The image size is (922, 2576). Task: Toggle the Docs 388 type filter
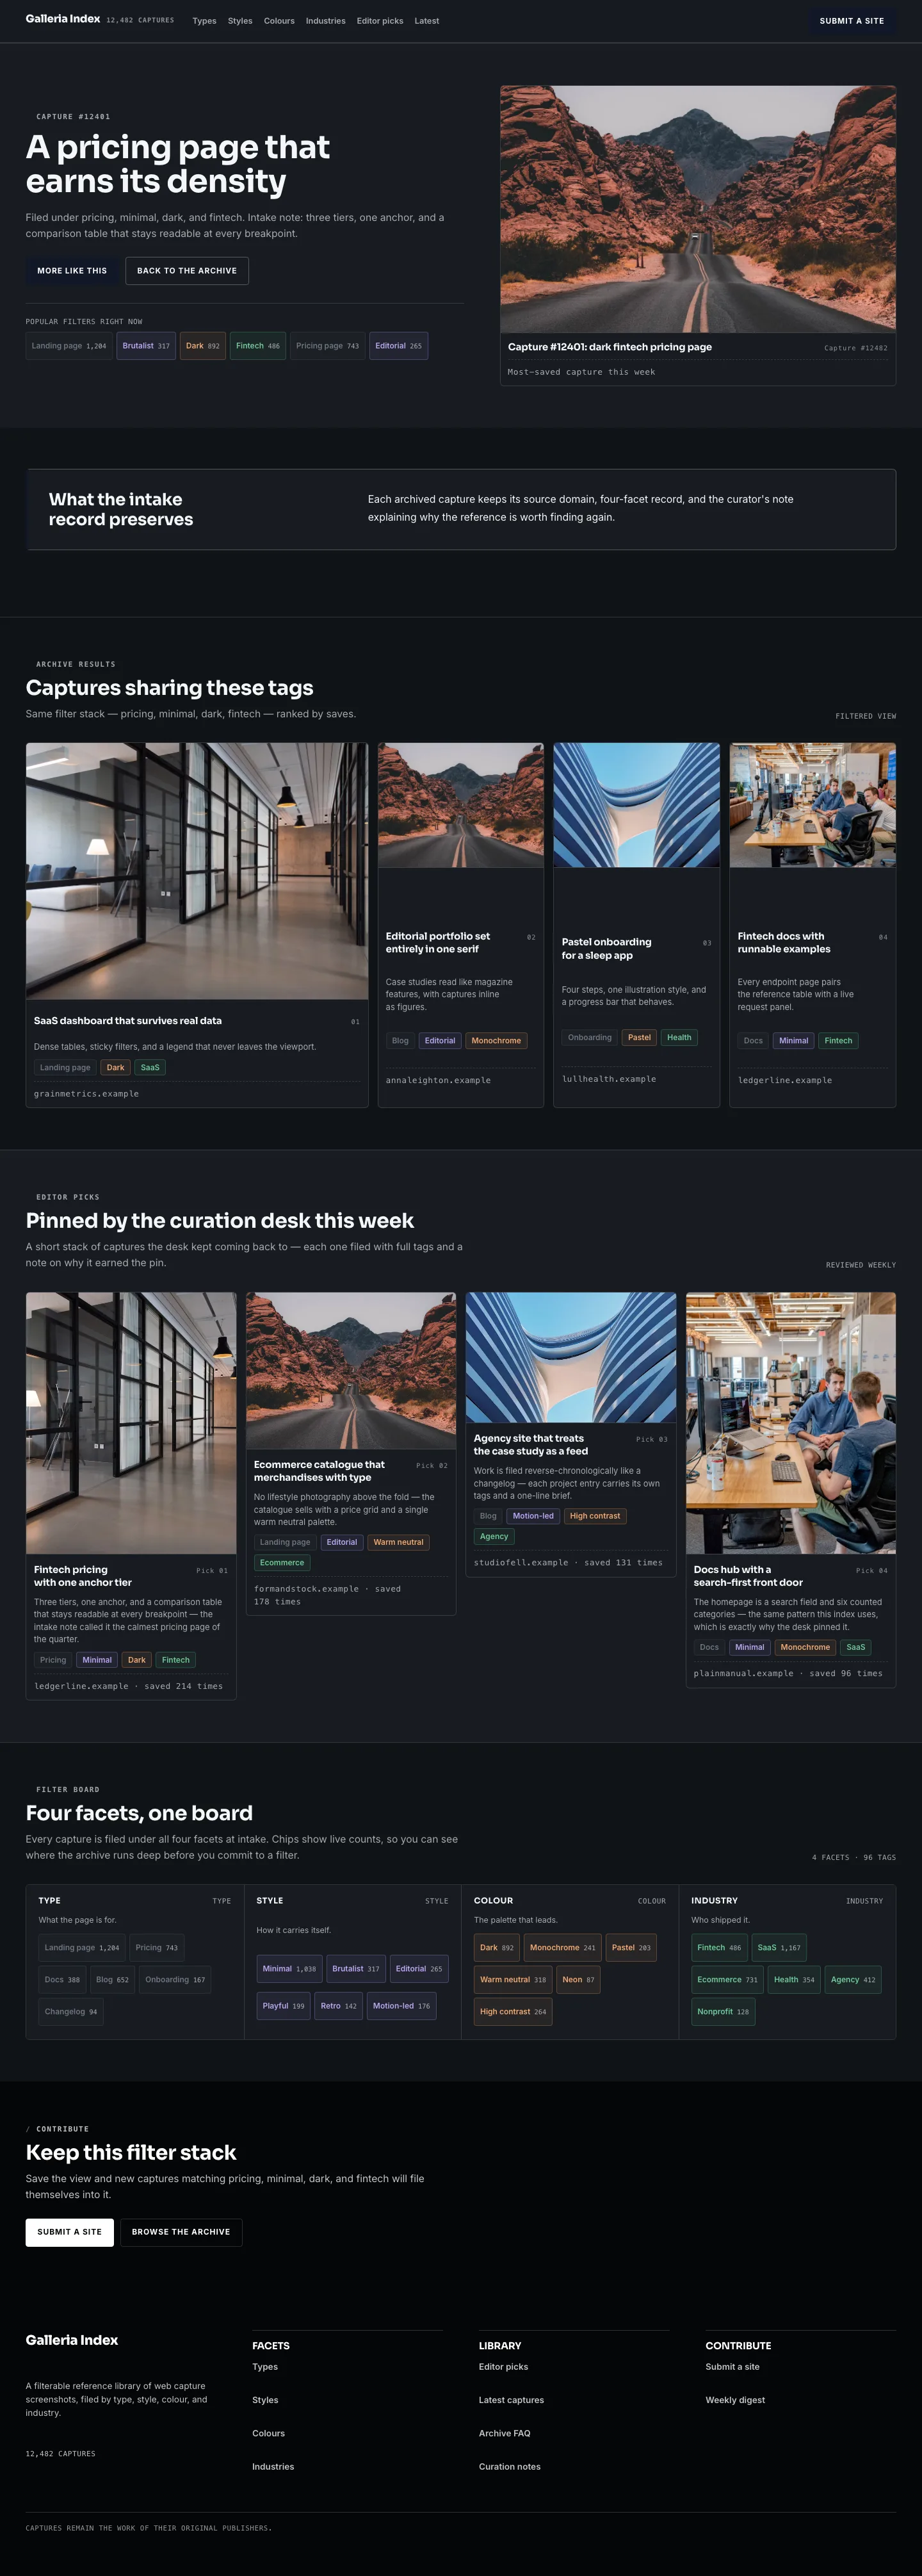[62, 1979]
